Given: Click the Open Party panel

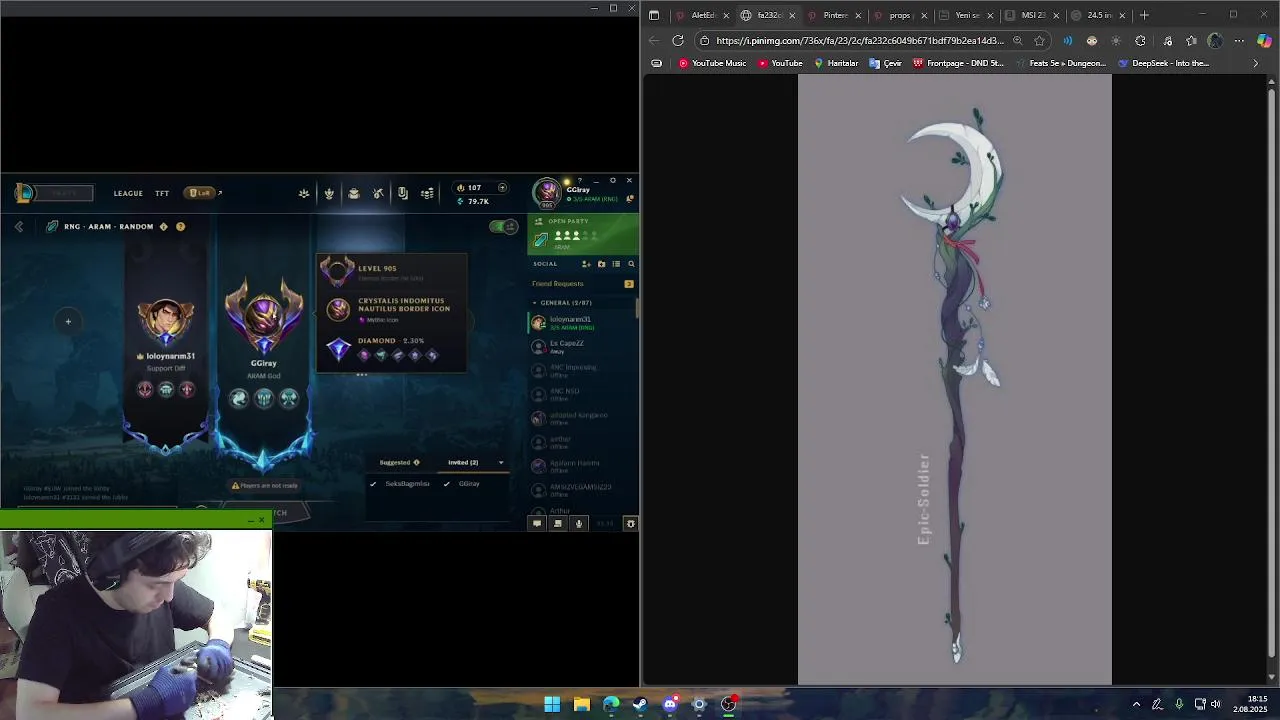Looking at the screenshot, I should [x=583, y=234].
